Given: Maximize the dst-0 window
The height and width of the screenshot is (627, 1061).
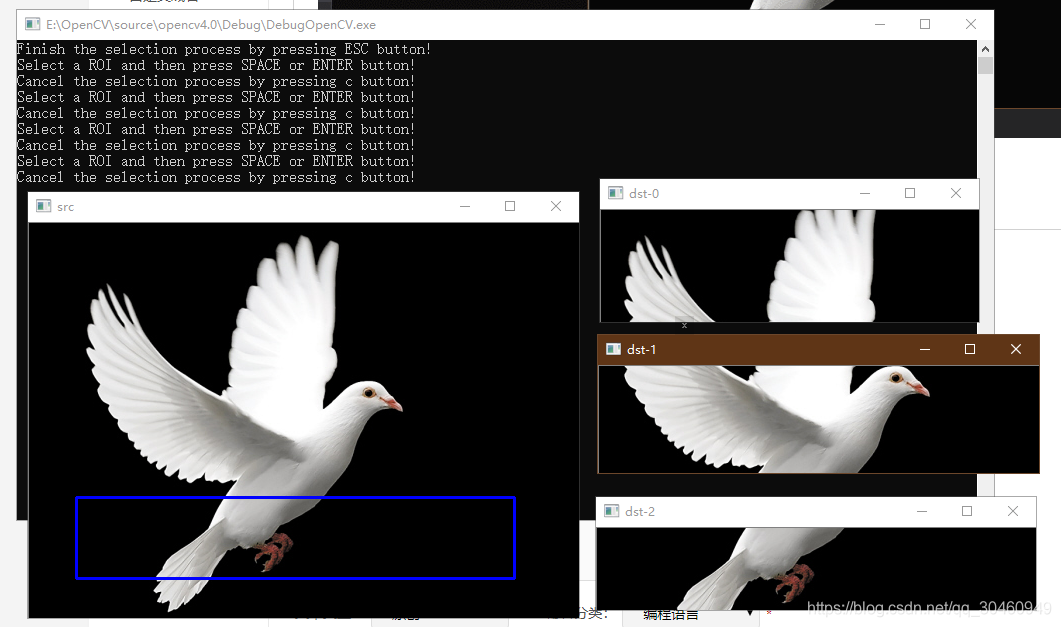Looking at the screenshot, I should click(x=911, y=193).
